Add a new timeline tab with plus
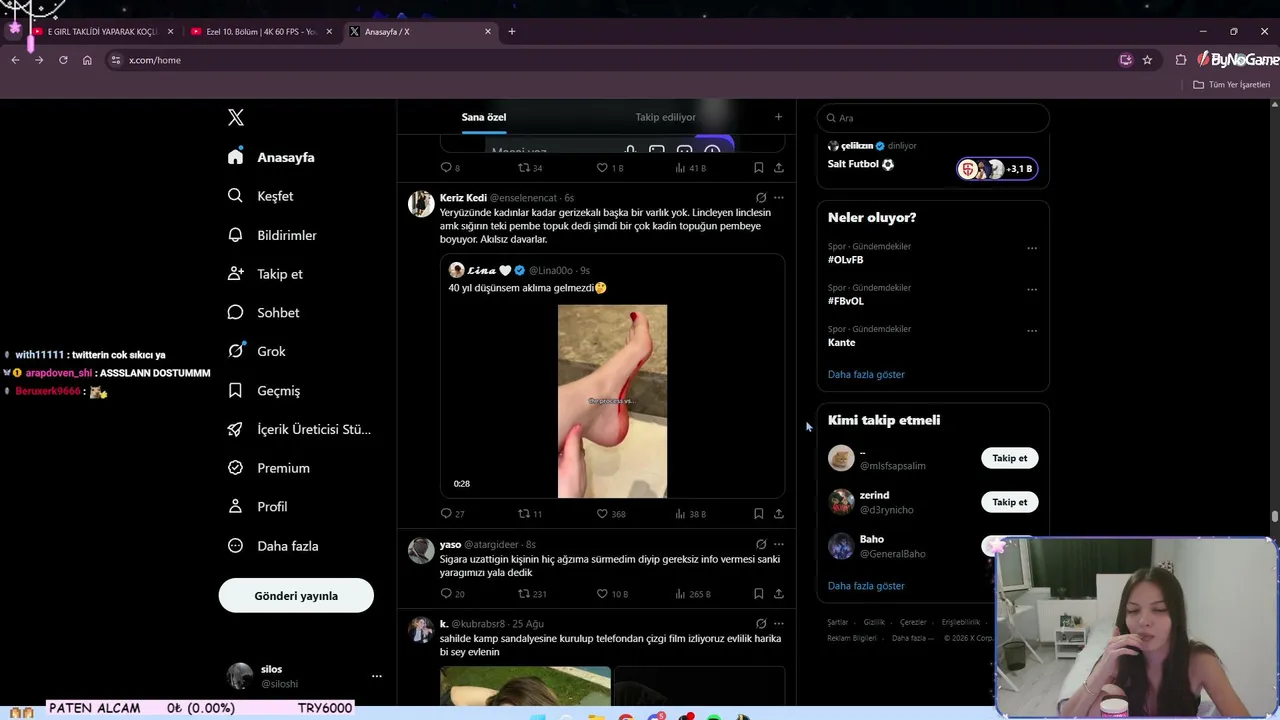The width and height of the screenshot is (1280, 720). coord(779,117)
